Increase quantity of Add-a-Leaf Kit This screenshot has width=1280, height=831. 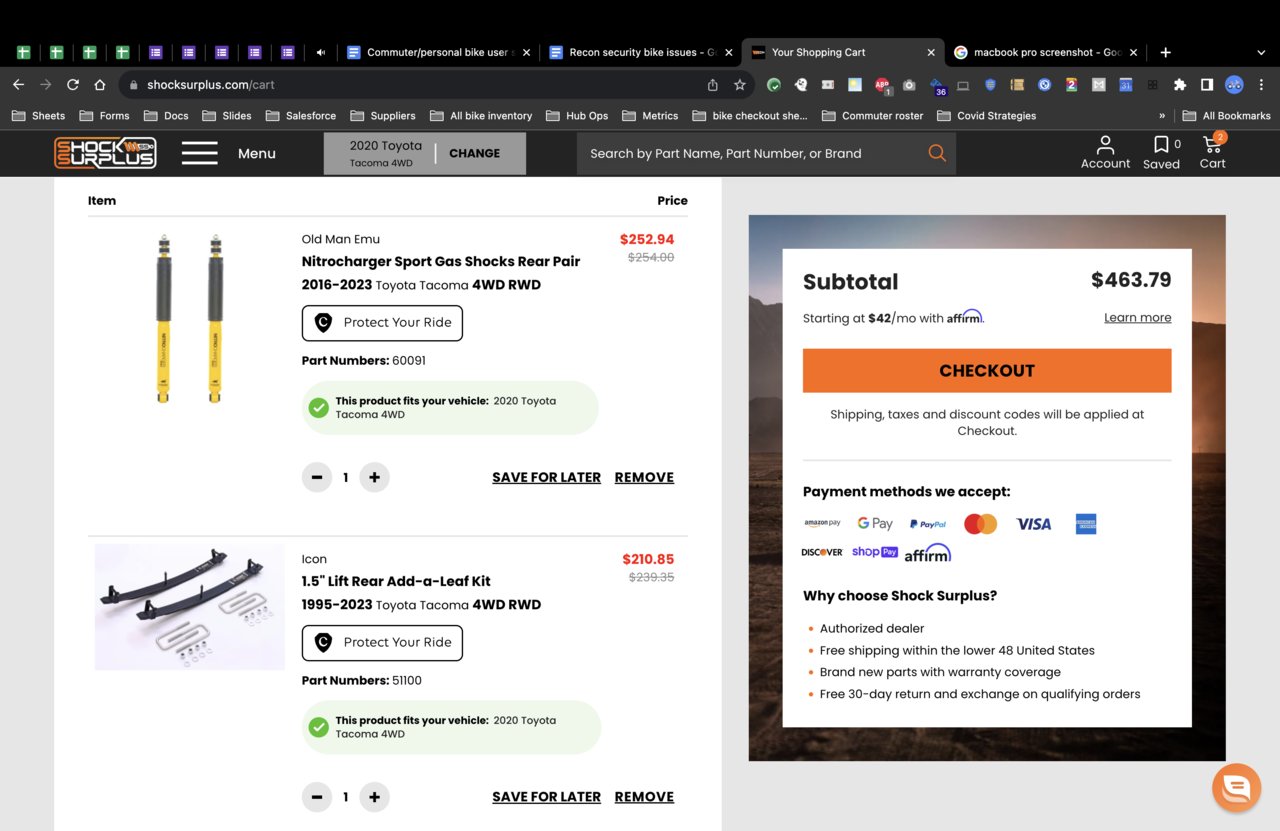click(x=374, y=797)
